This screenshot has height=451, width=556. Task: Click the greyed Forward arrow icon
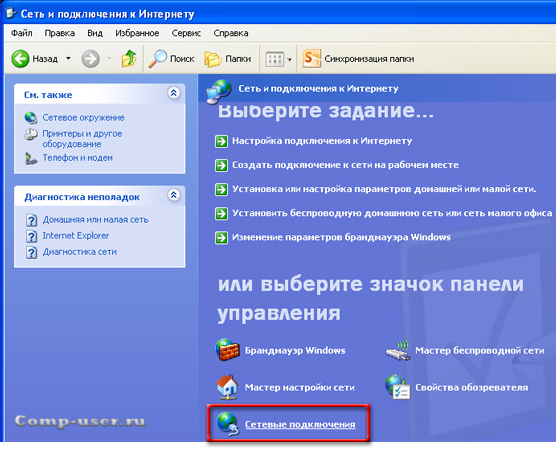[90, 59]
